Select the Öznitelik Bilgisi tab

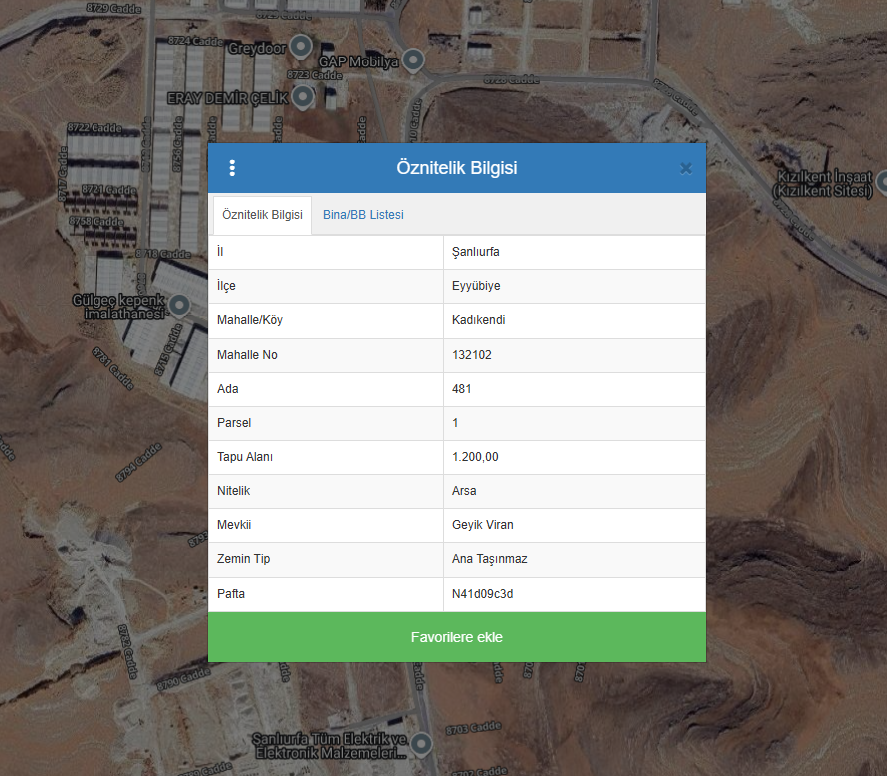point(262,215)
